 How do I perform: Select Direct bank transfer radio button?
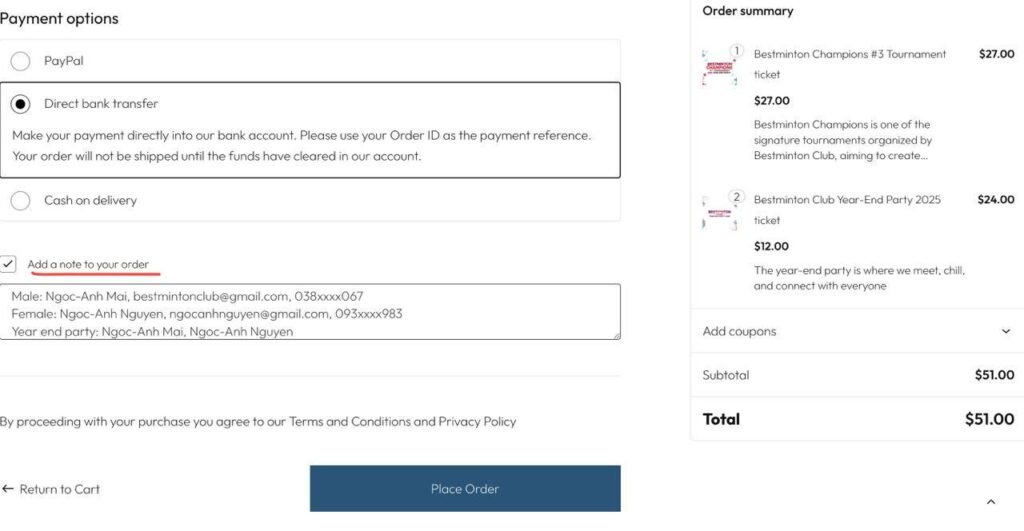tap(20, 104)
